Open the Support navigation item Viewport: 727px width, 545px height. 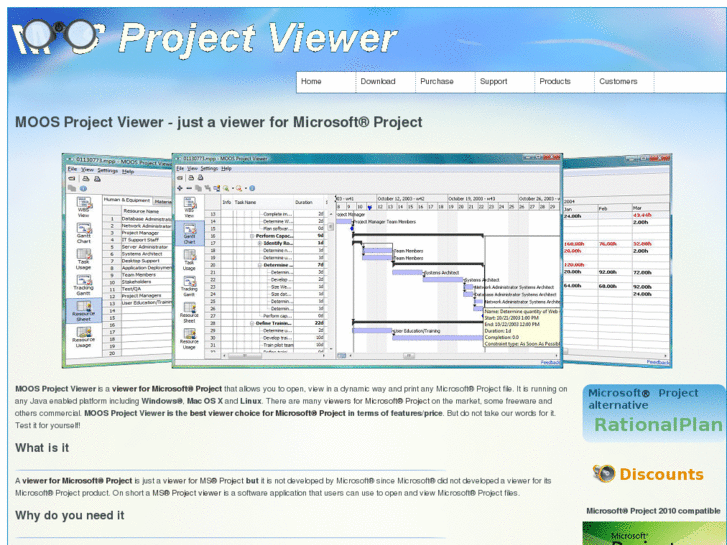(505, 82)
